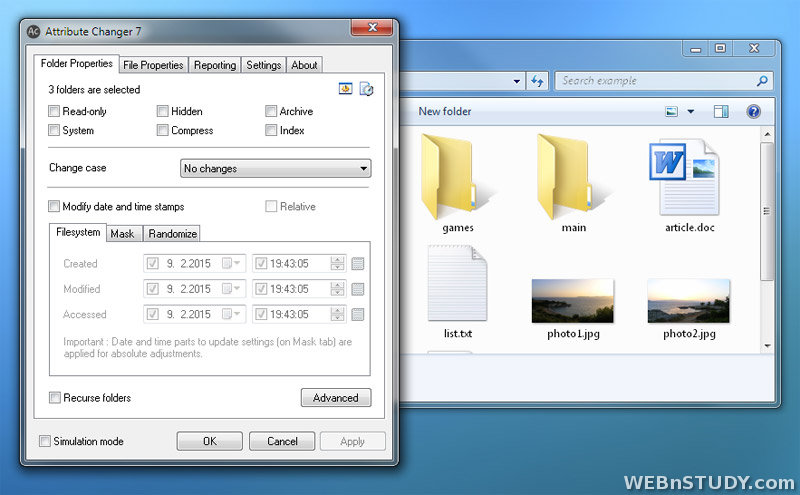The image size is (800, 495).
Task: Toggle the Relative checkbox
Action: pos(271,206)
